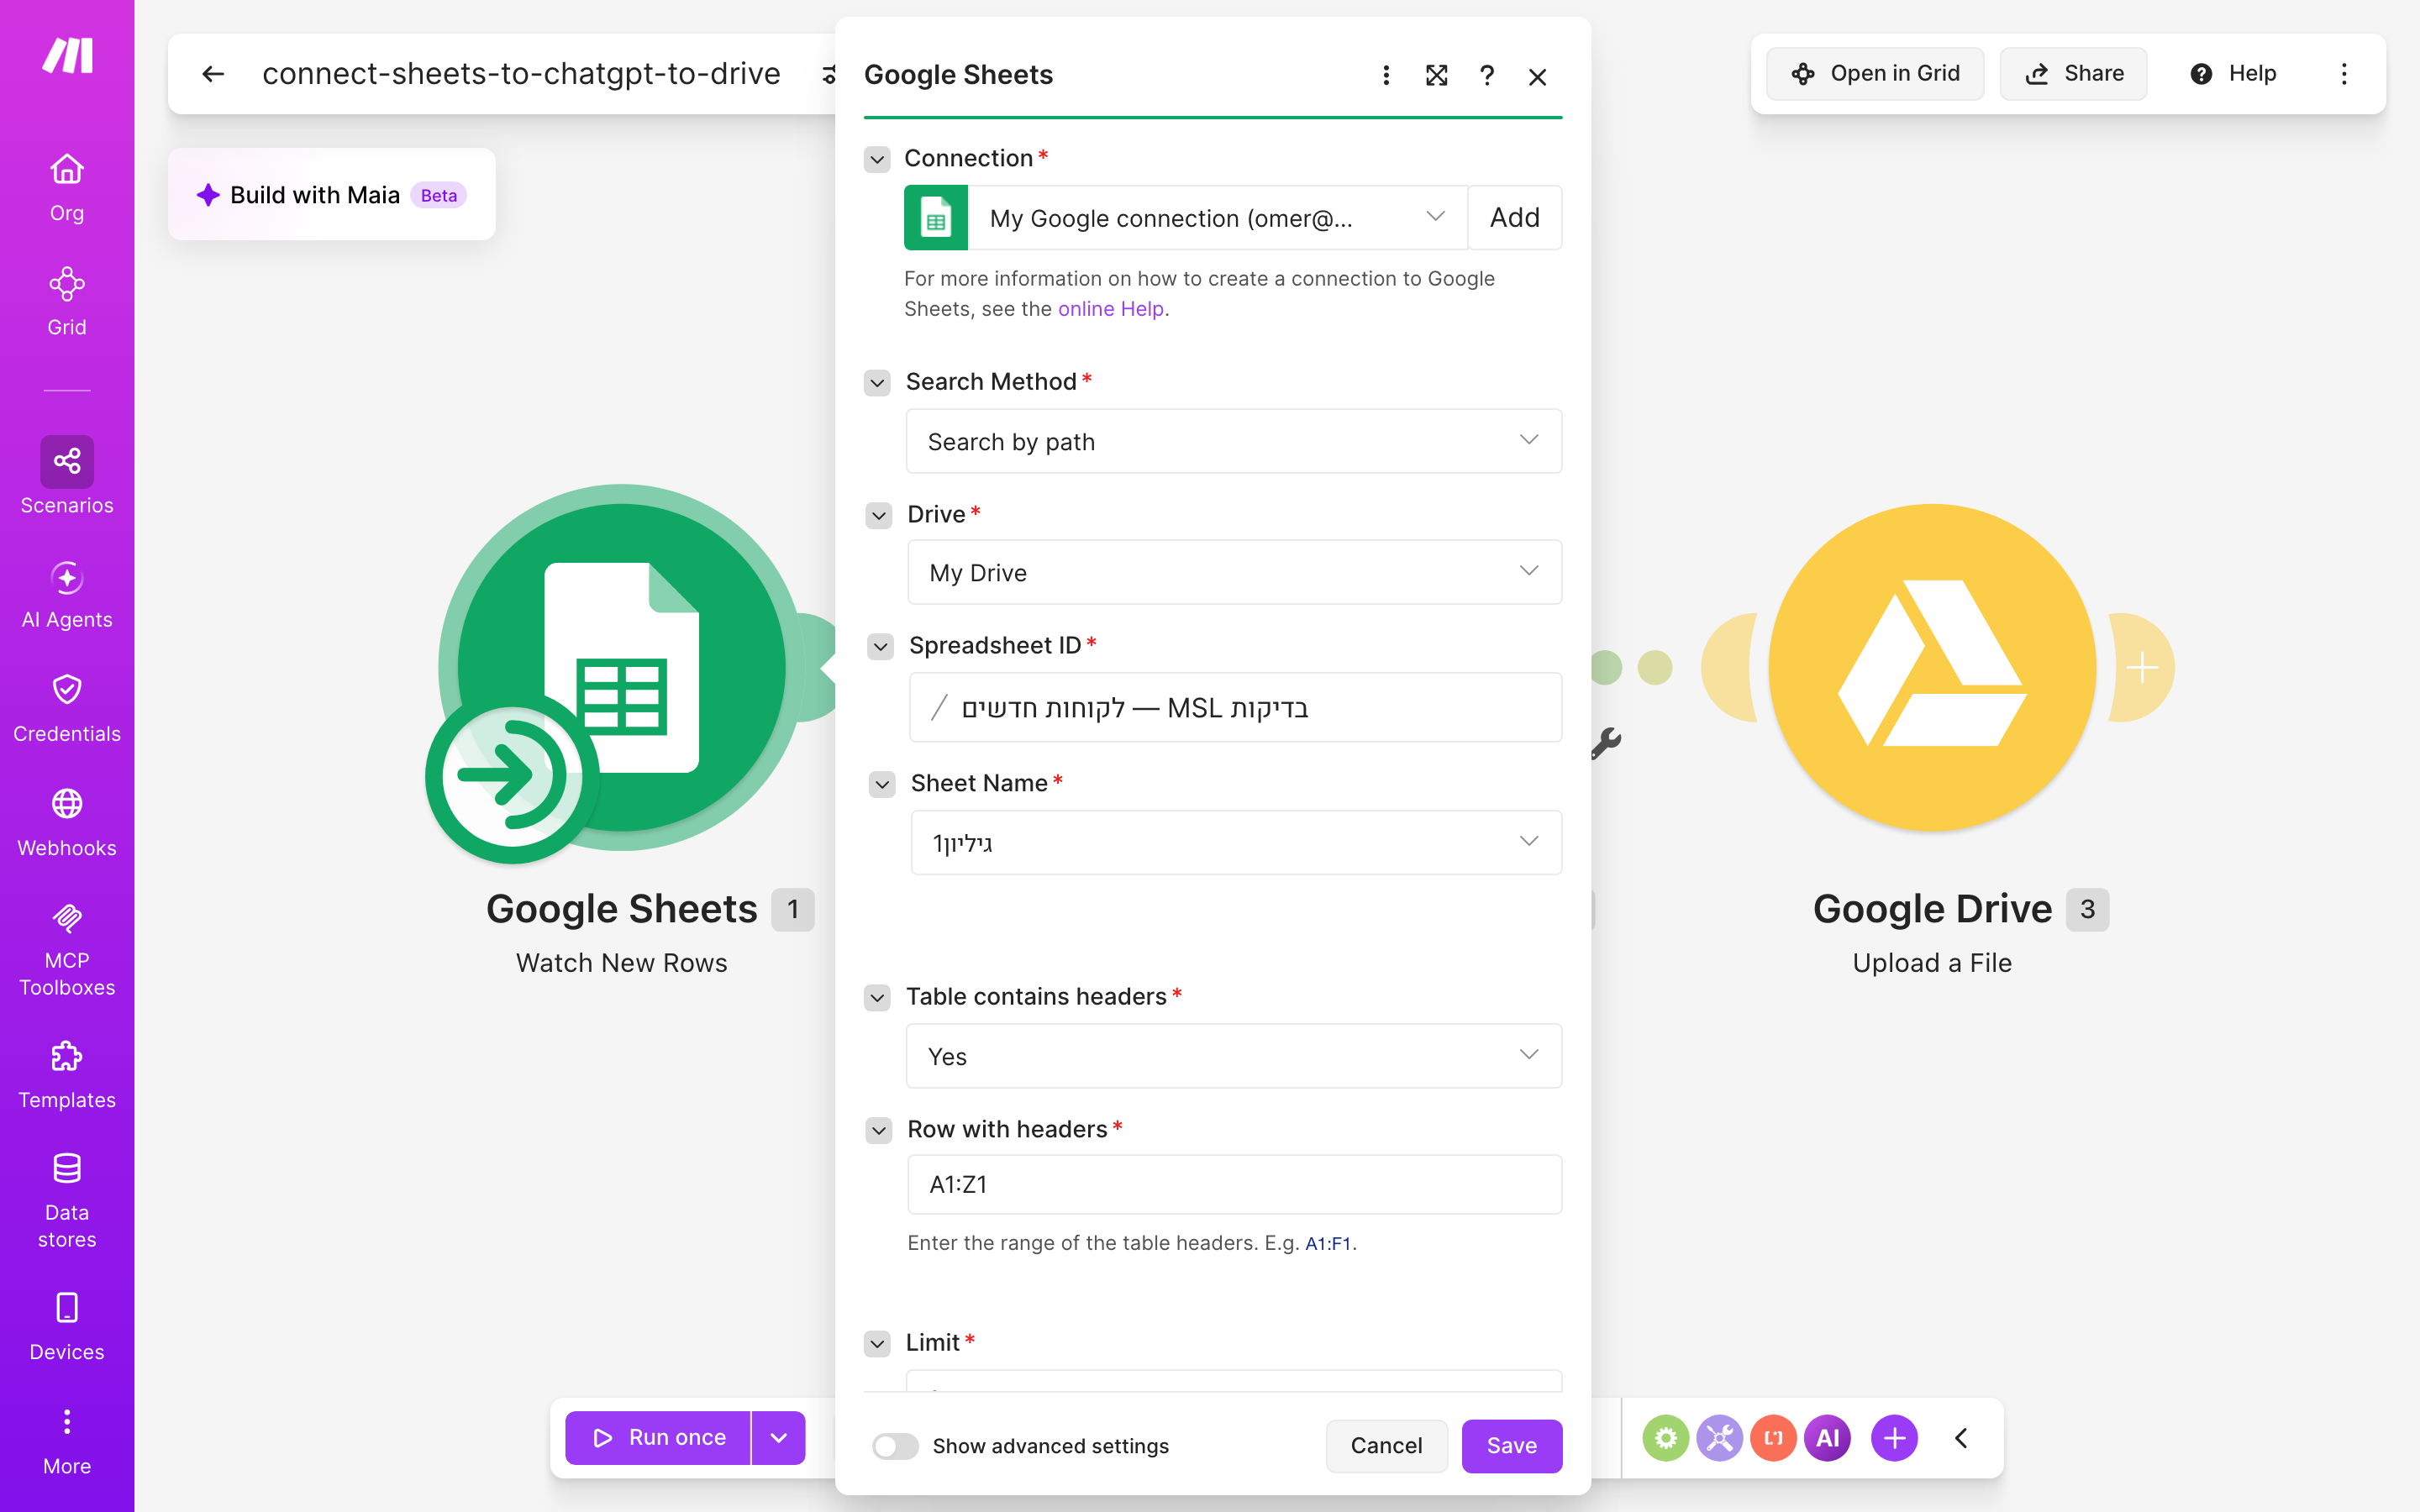Image resolution: width=2420 pixels, height=1512 pixels.
Task: Open the Devices page
Action: click(67, 1327)
